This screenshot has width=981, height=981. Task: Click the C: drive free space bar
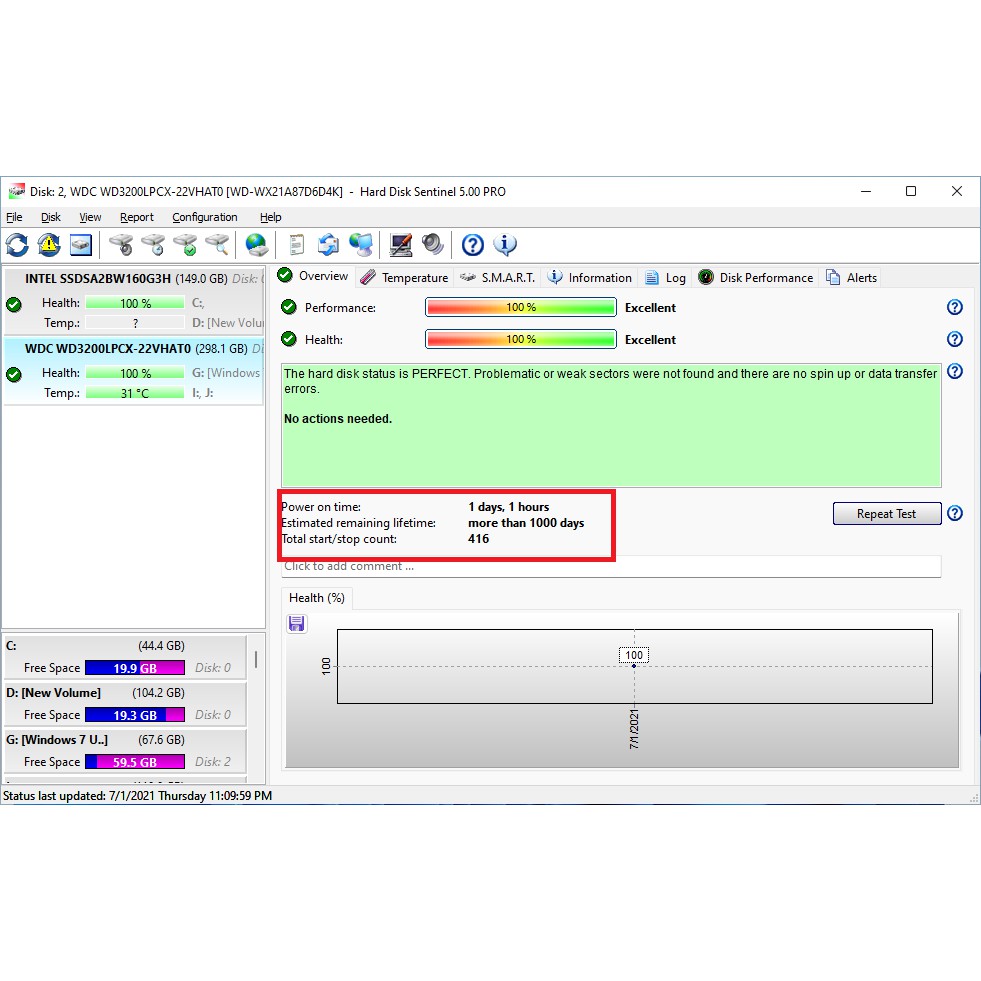(x=134, y=668)
